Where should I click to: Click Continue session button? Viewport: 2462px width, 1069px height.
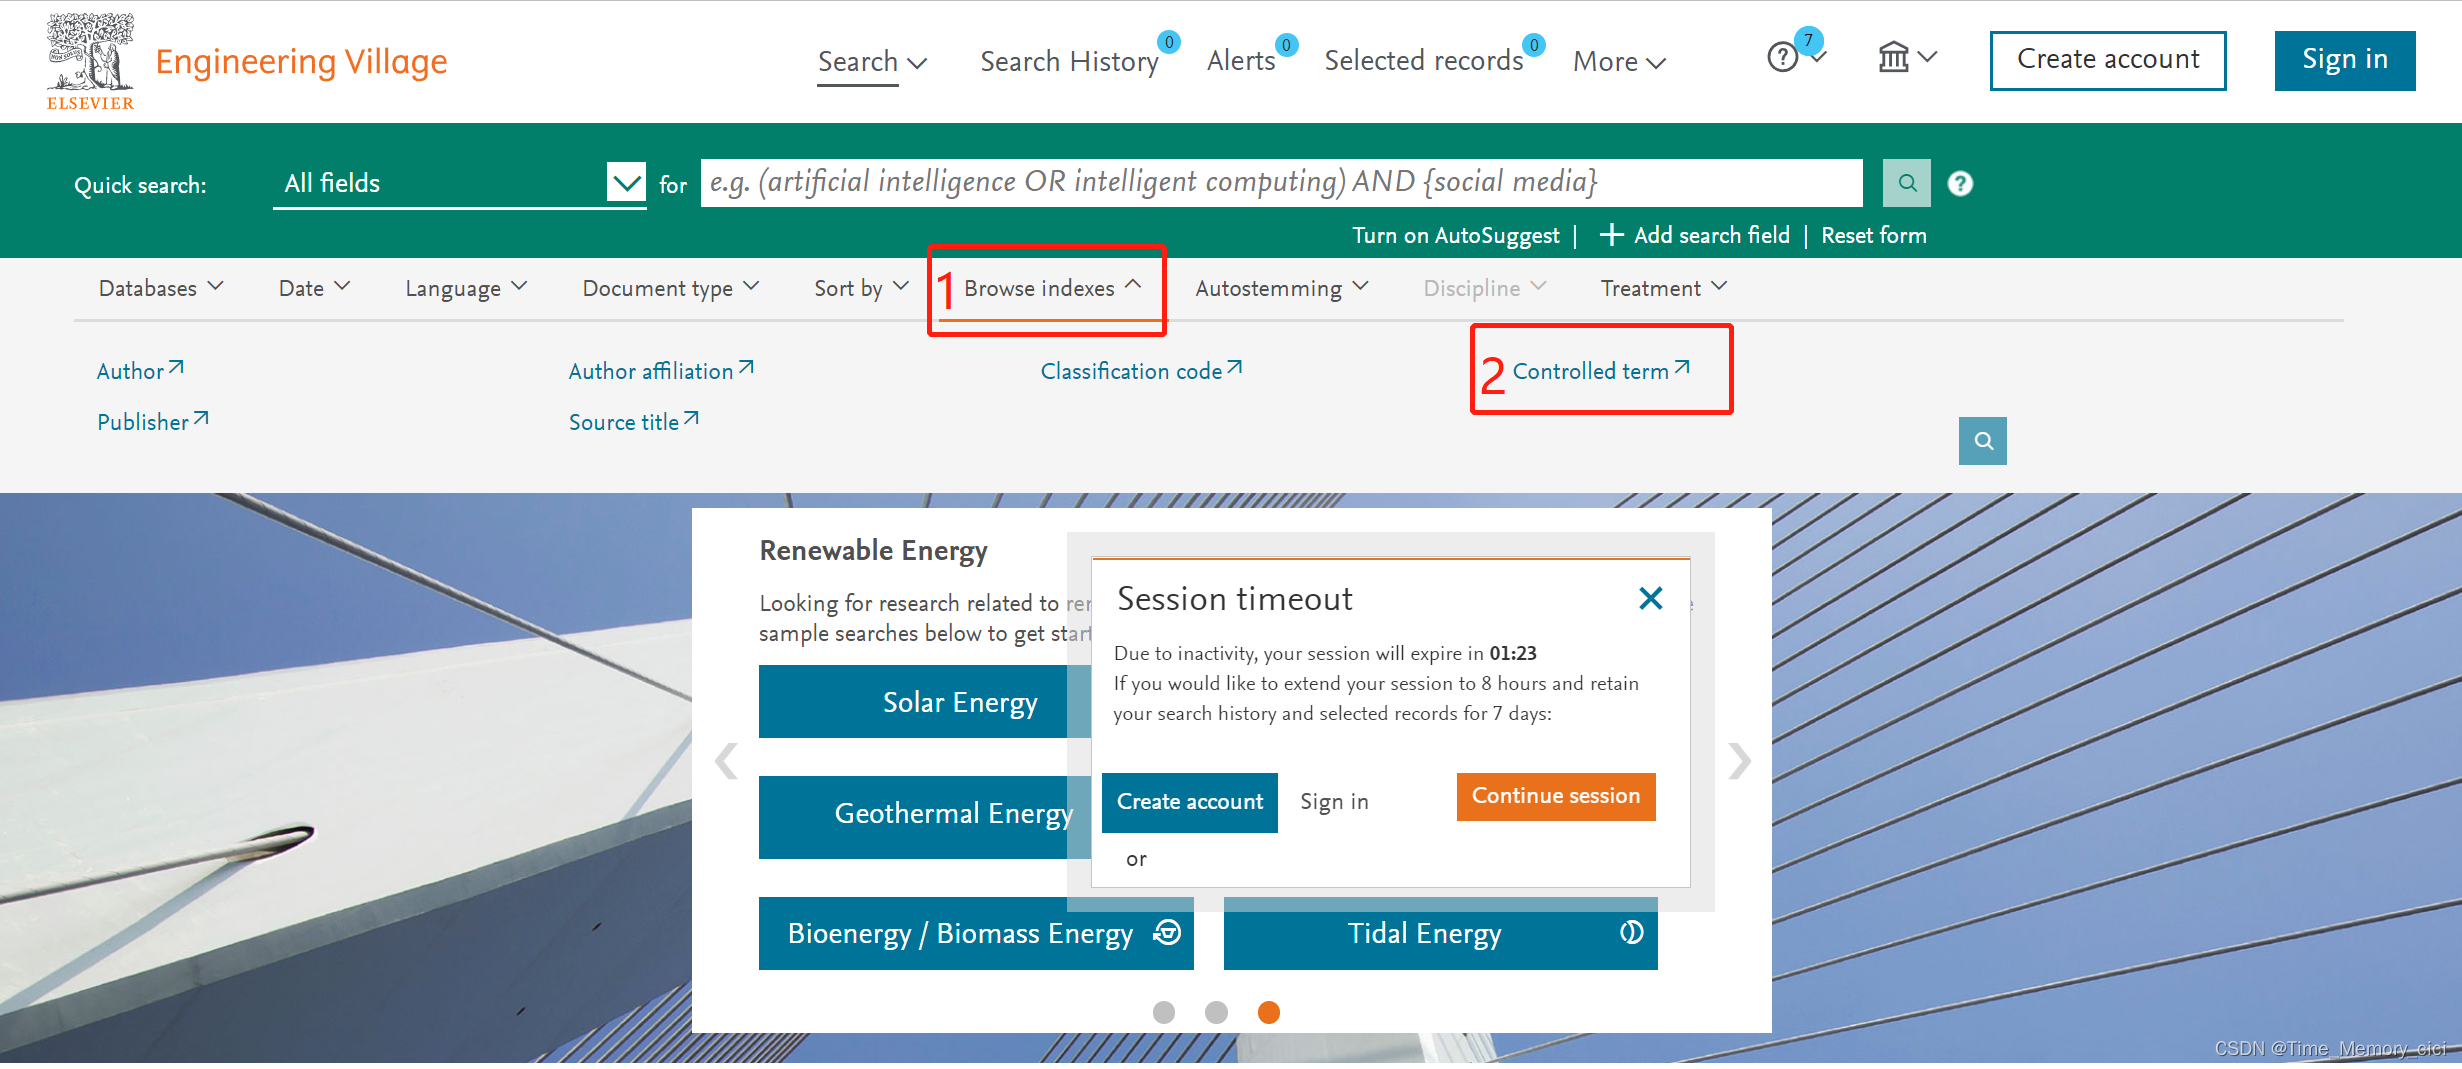coord(1556,796)
